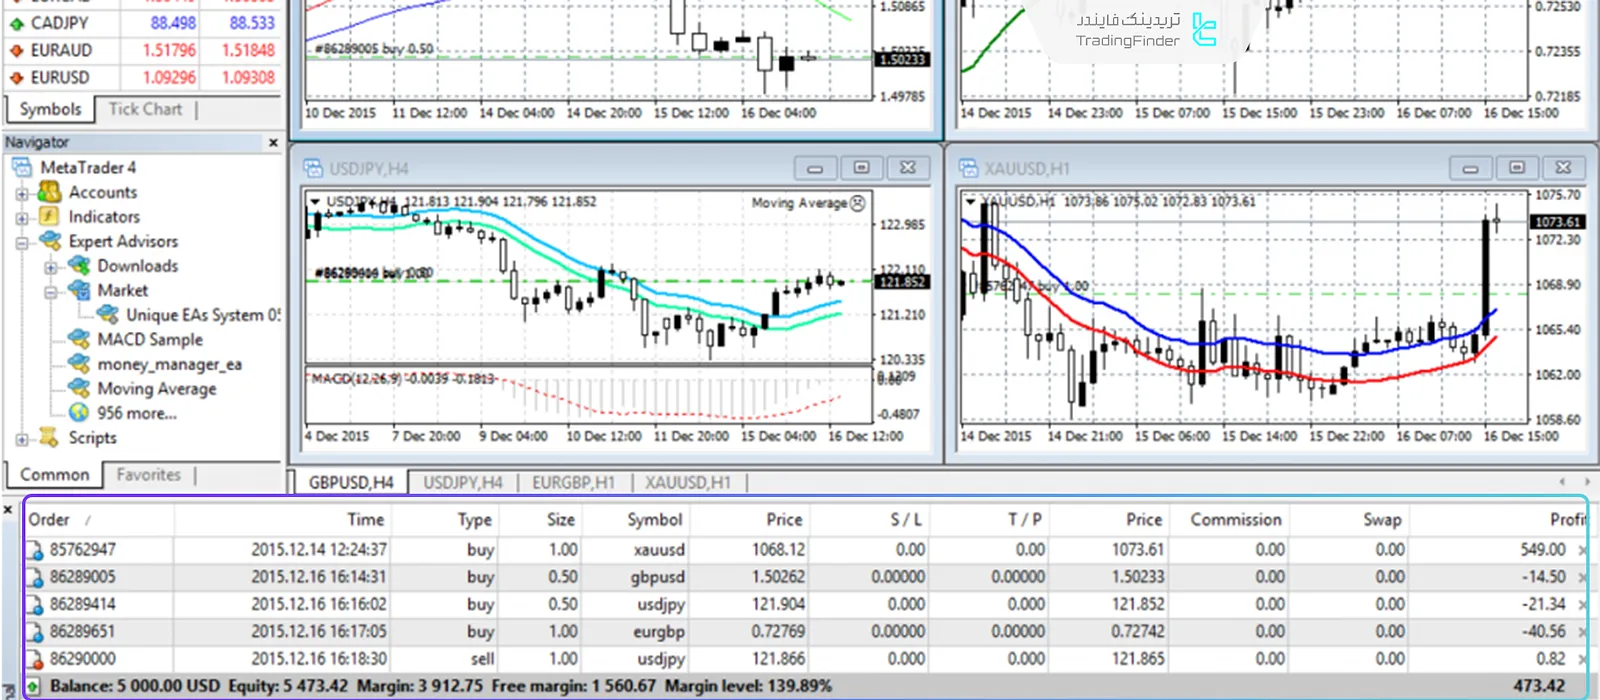
Task: Click the Moving Average smiley icon on USDJPY chart
Action: (857, 203)
